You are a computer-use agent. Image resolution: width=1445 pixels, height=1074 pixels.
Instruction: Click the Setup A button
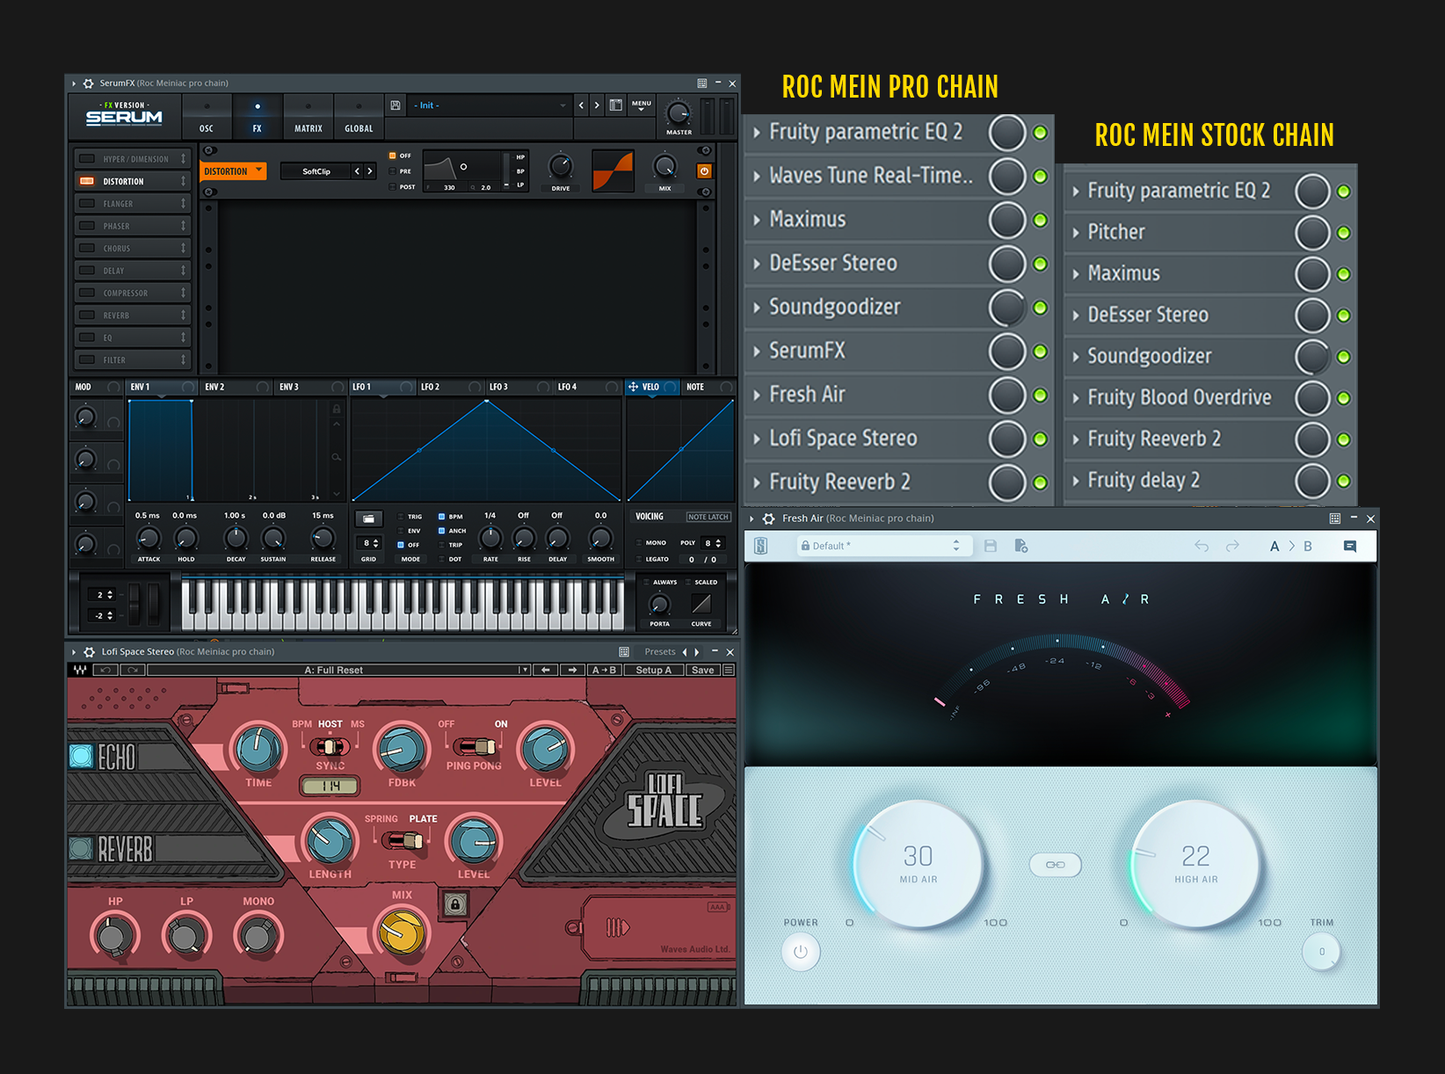pyautogui.click(x=654, y=669)
